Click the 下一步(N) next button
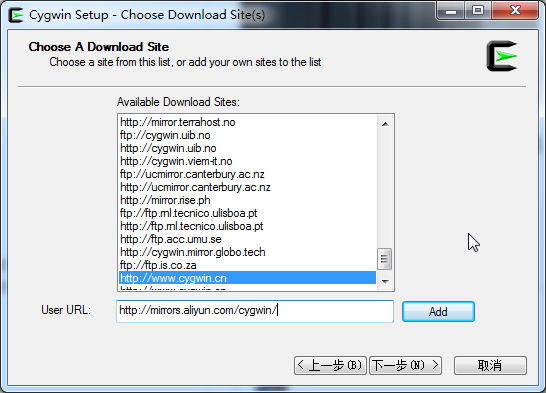Image resolution: width=546 pixels, height=393 pixels. [x=405, y=365]
